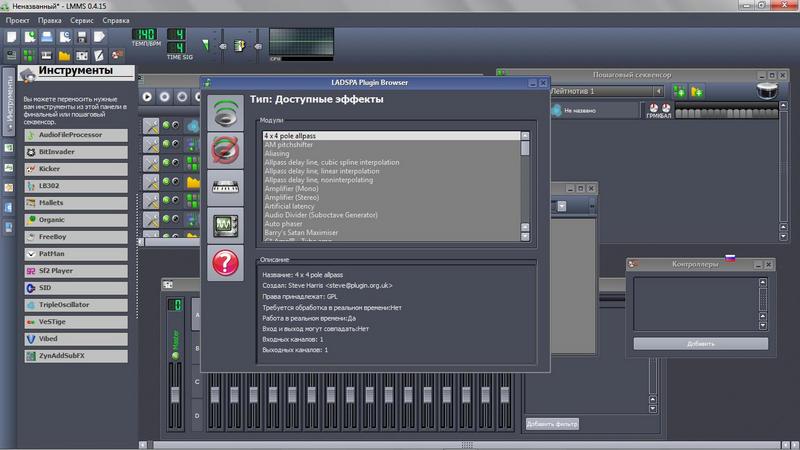Screen dimensions: 800x450
Task: Open the dropdown in the window behind LADSPA browser
Action: click(x=562, y=206)
